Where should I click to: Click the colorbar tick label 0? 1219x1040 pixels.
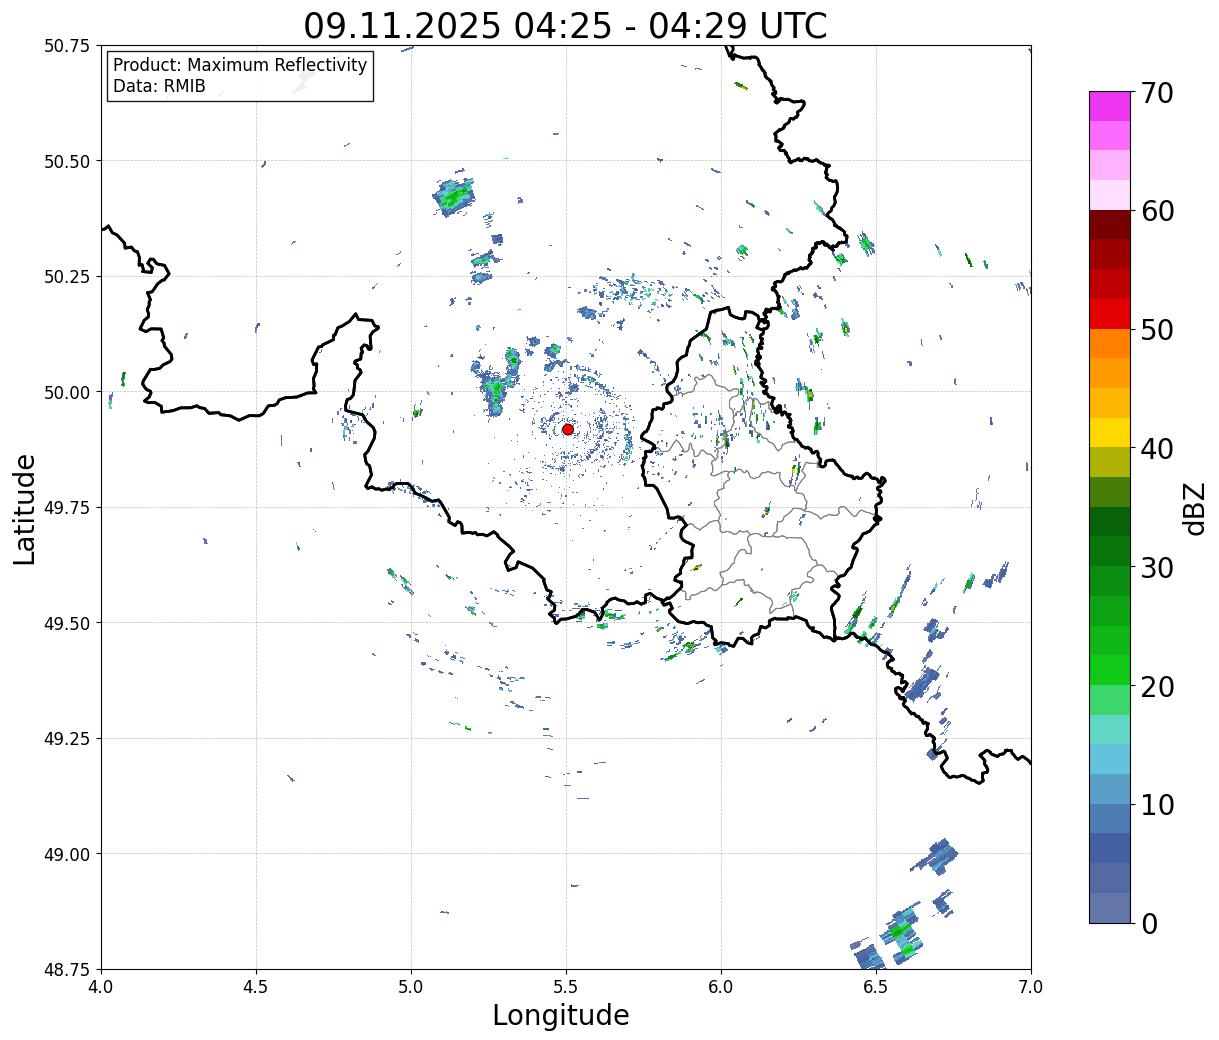tap(1149, 923)
